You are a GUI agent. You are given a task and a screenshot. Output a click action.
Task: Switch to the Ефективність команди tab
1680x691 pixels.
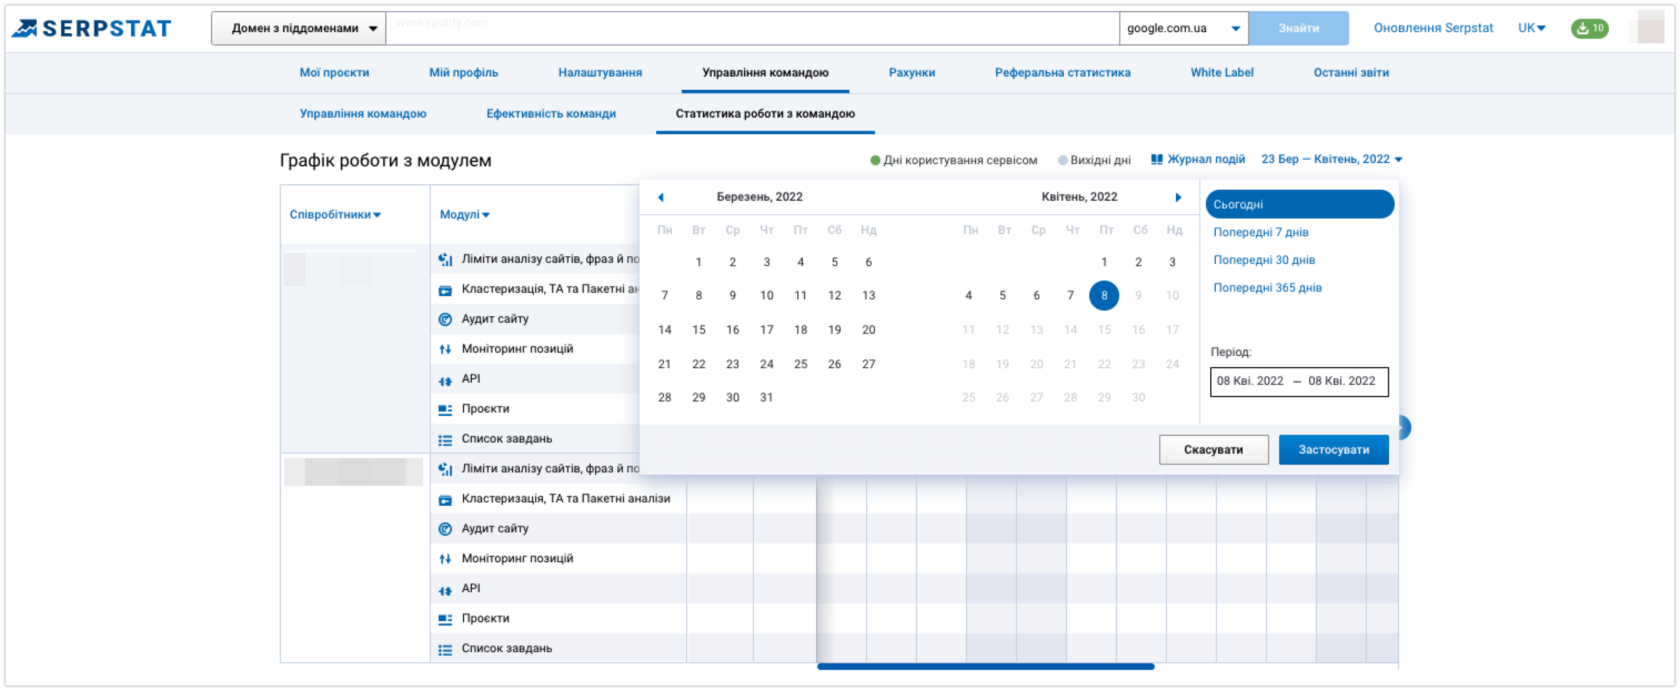click(551, 114)
